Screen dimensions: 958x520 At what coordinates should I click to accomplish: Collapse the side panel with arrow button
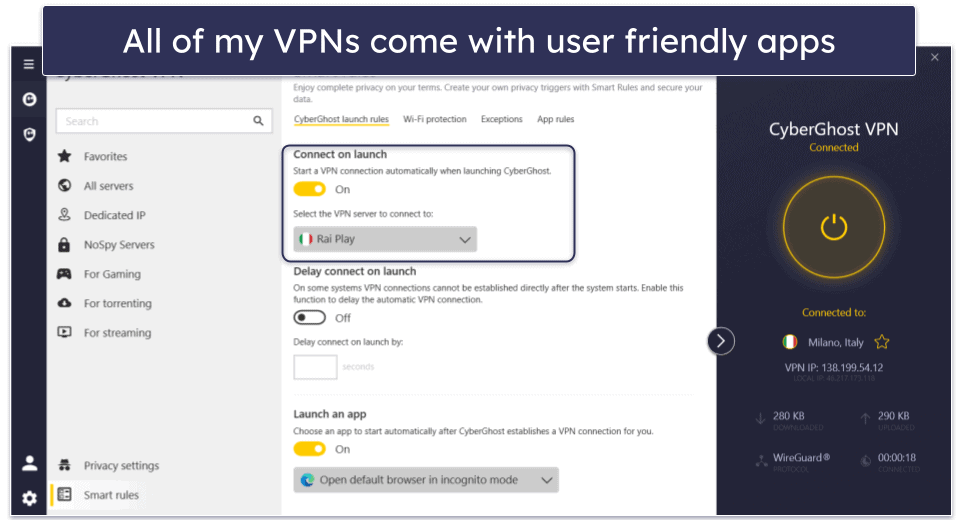[721, 341]
